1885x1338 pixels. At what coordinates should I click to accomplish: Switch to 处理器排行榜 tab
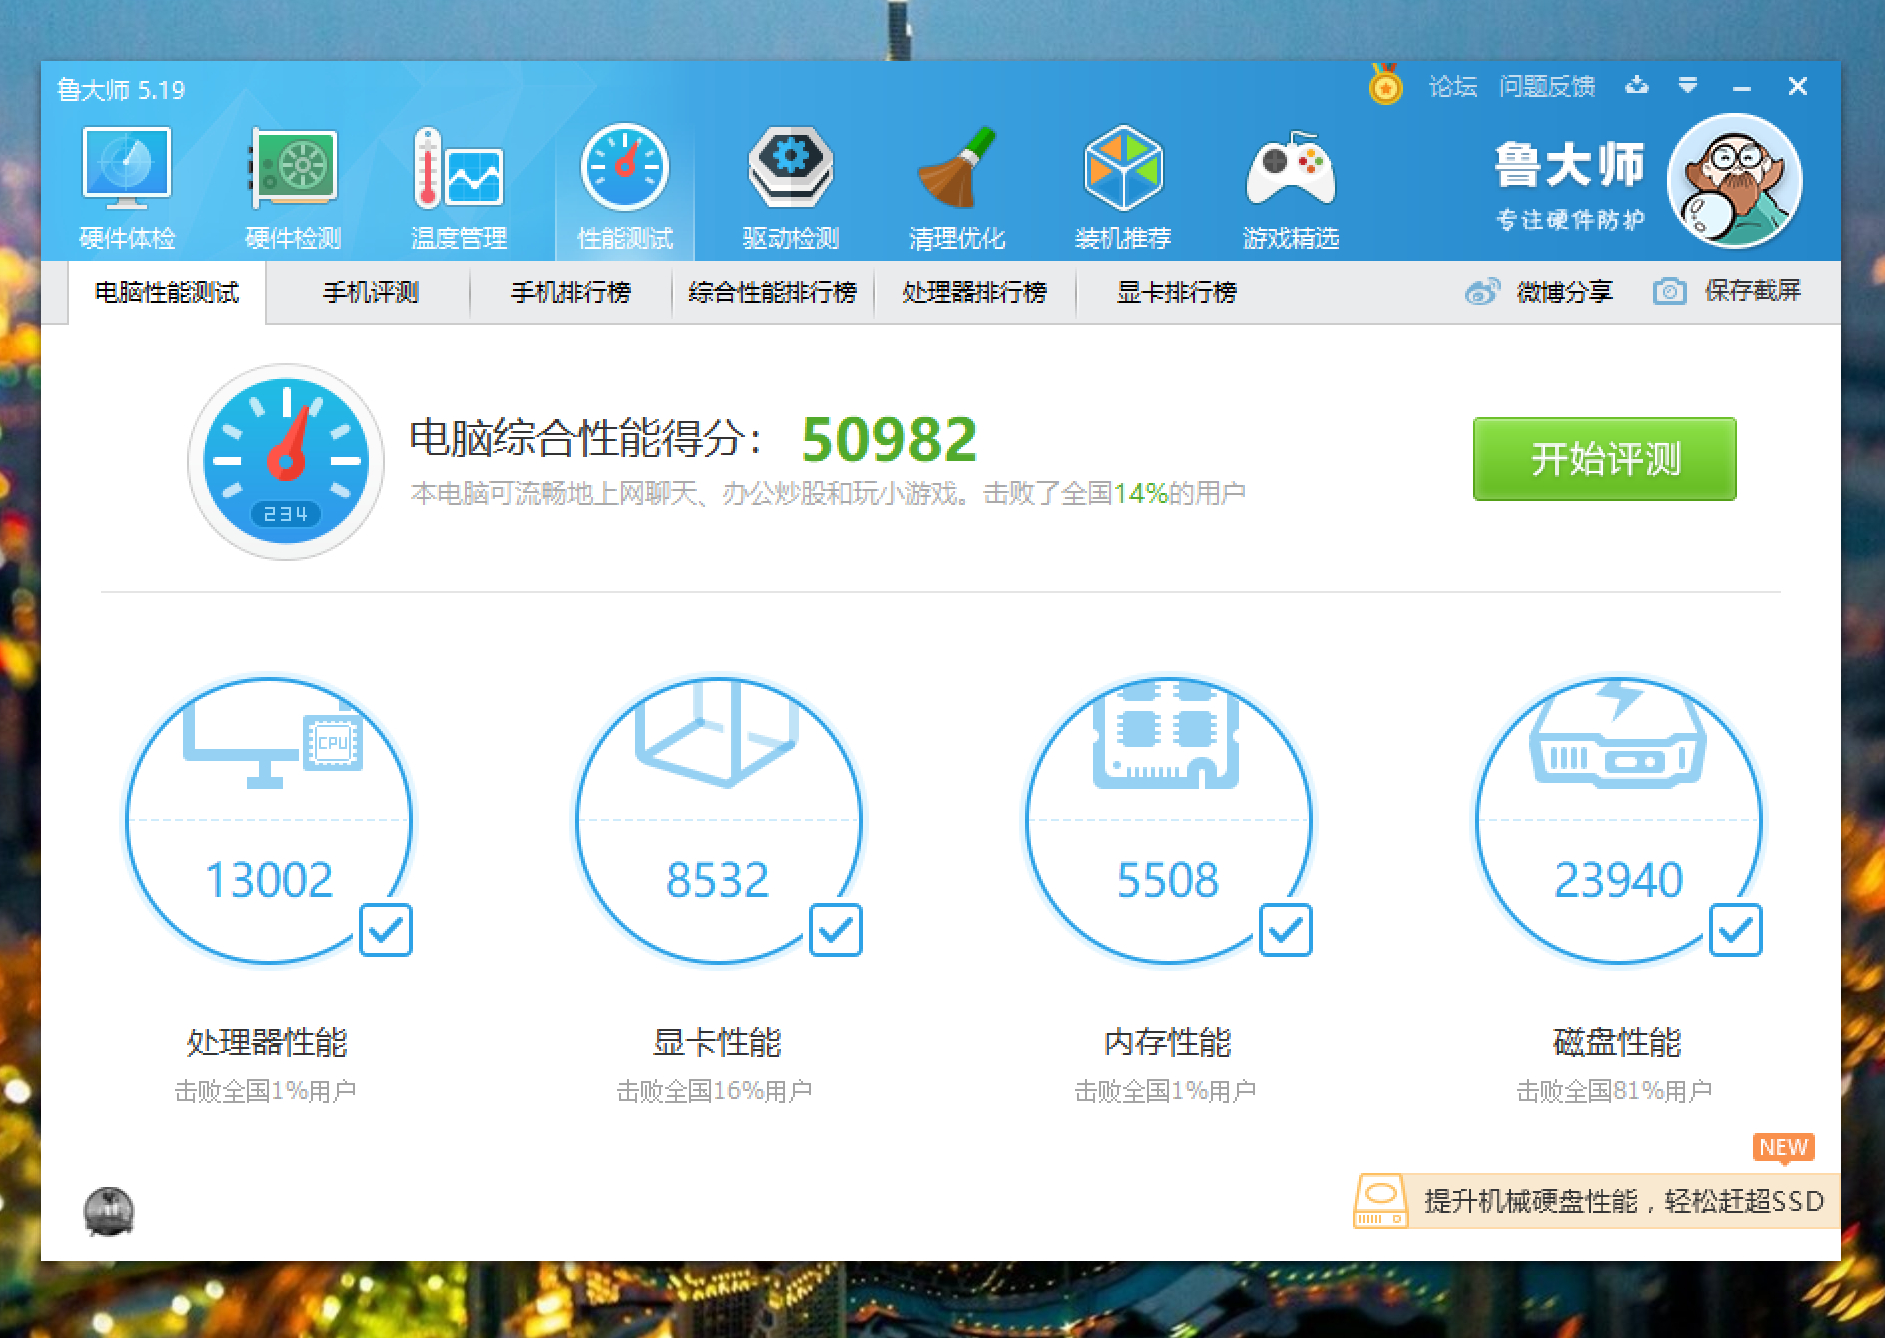975,292
